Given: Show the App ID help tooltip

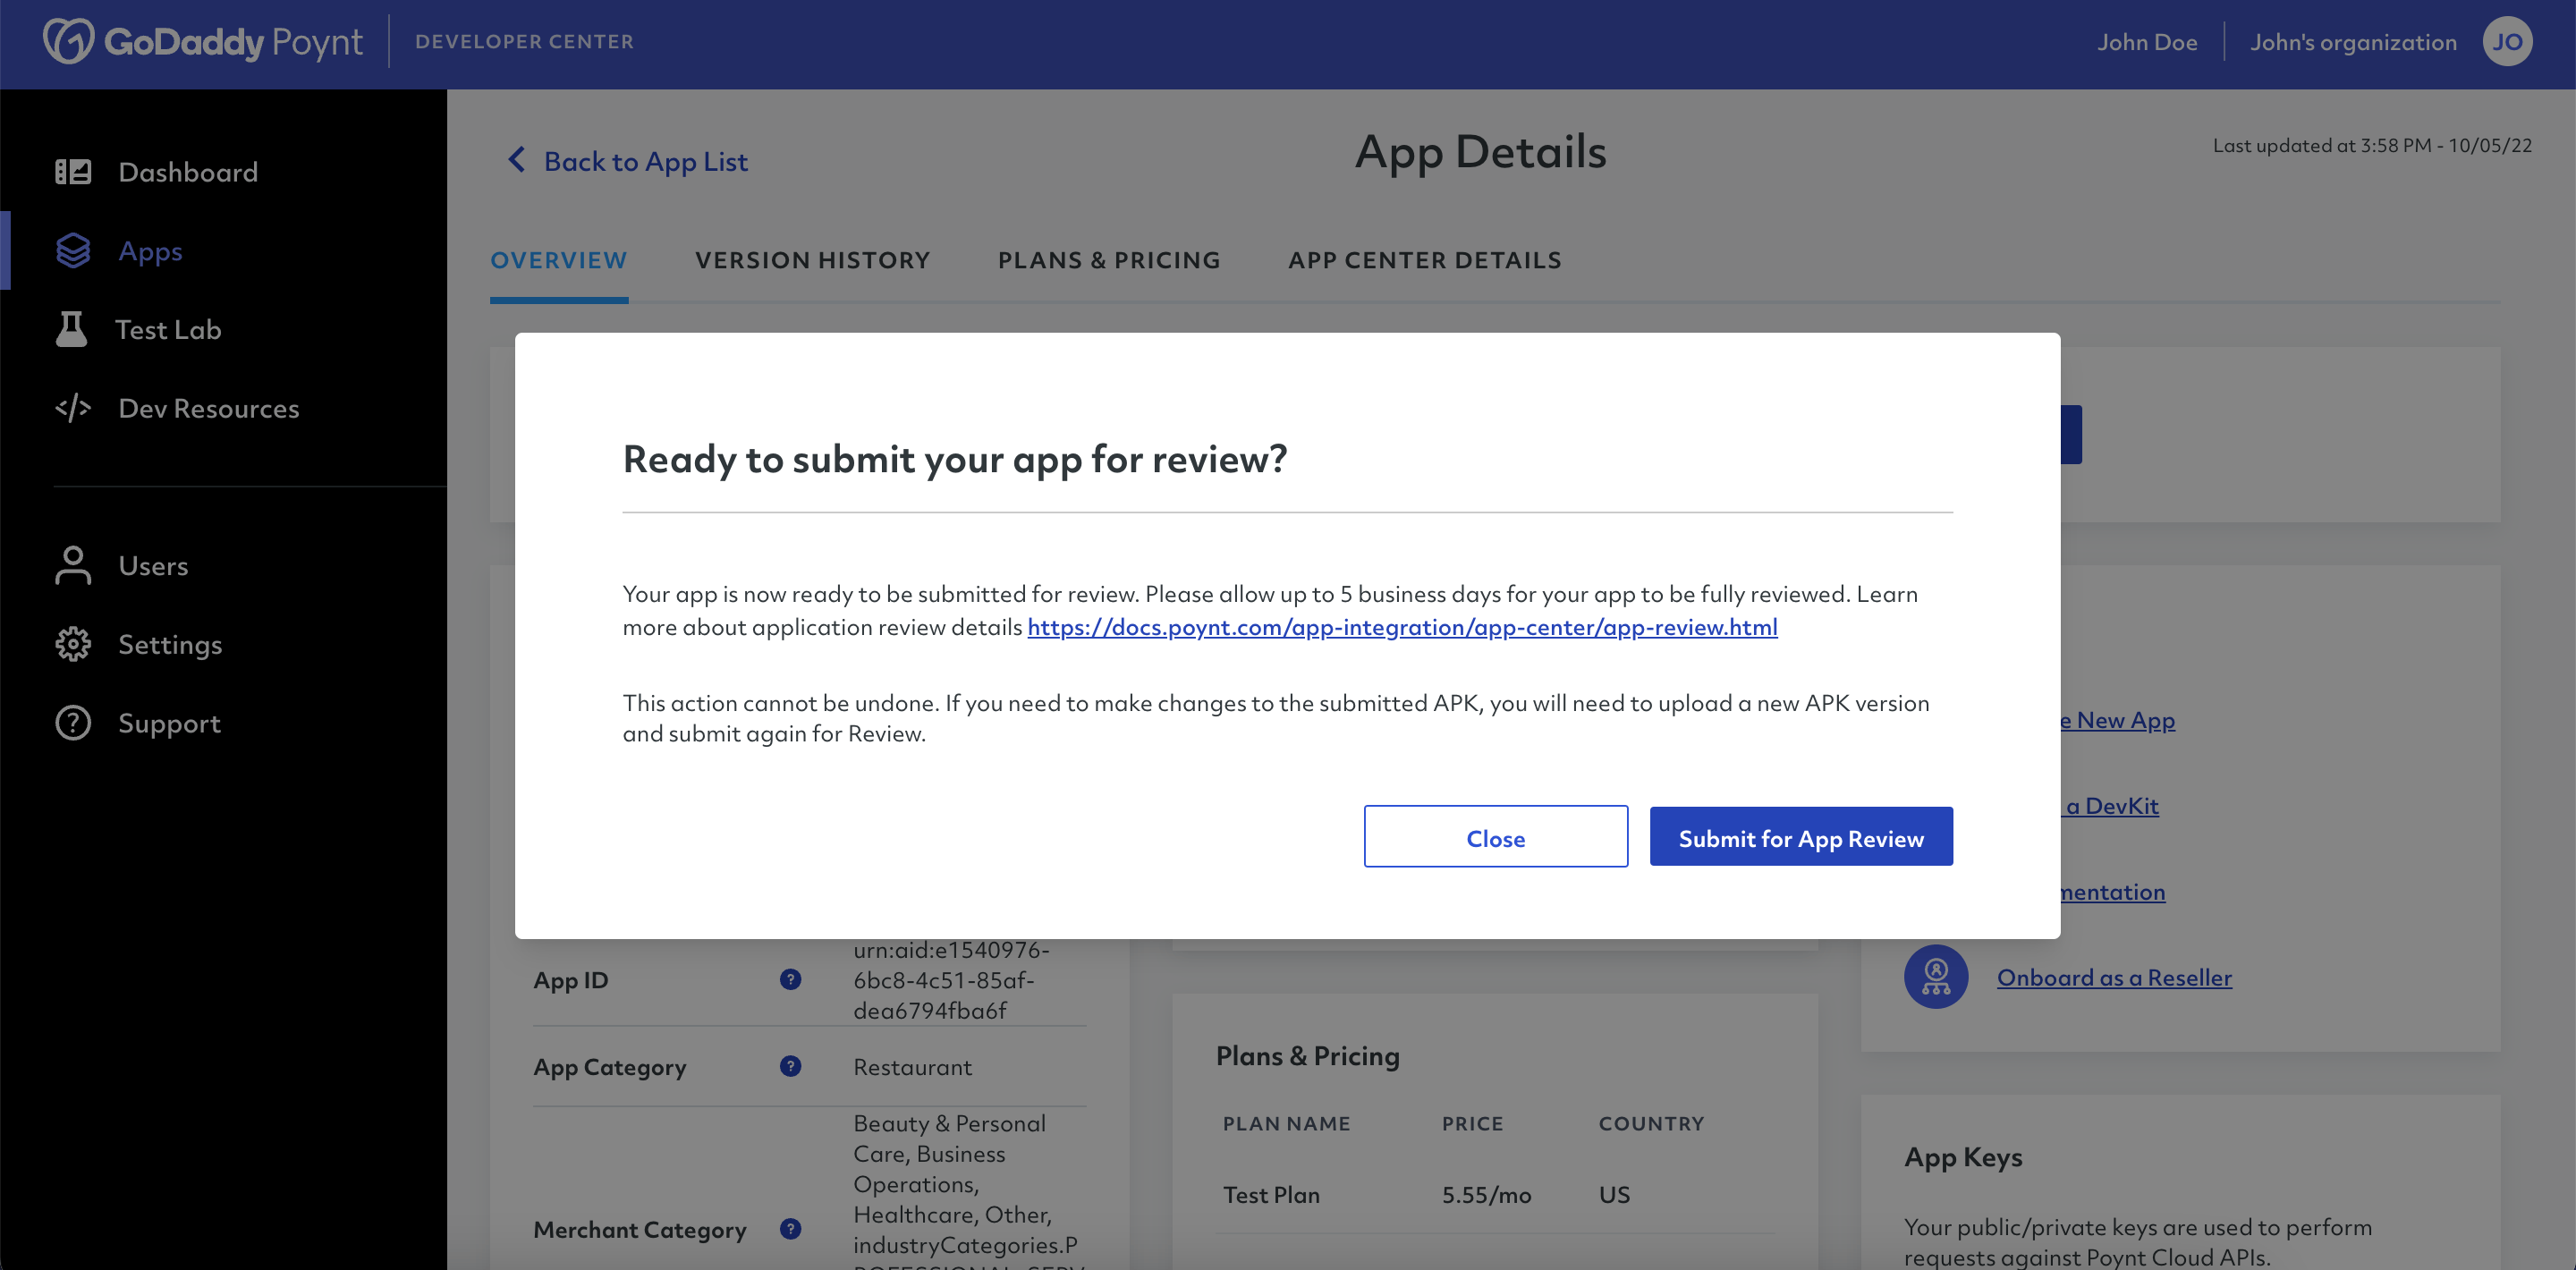Looking at the screenshot, I should 790,980.
